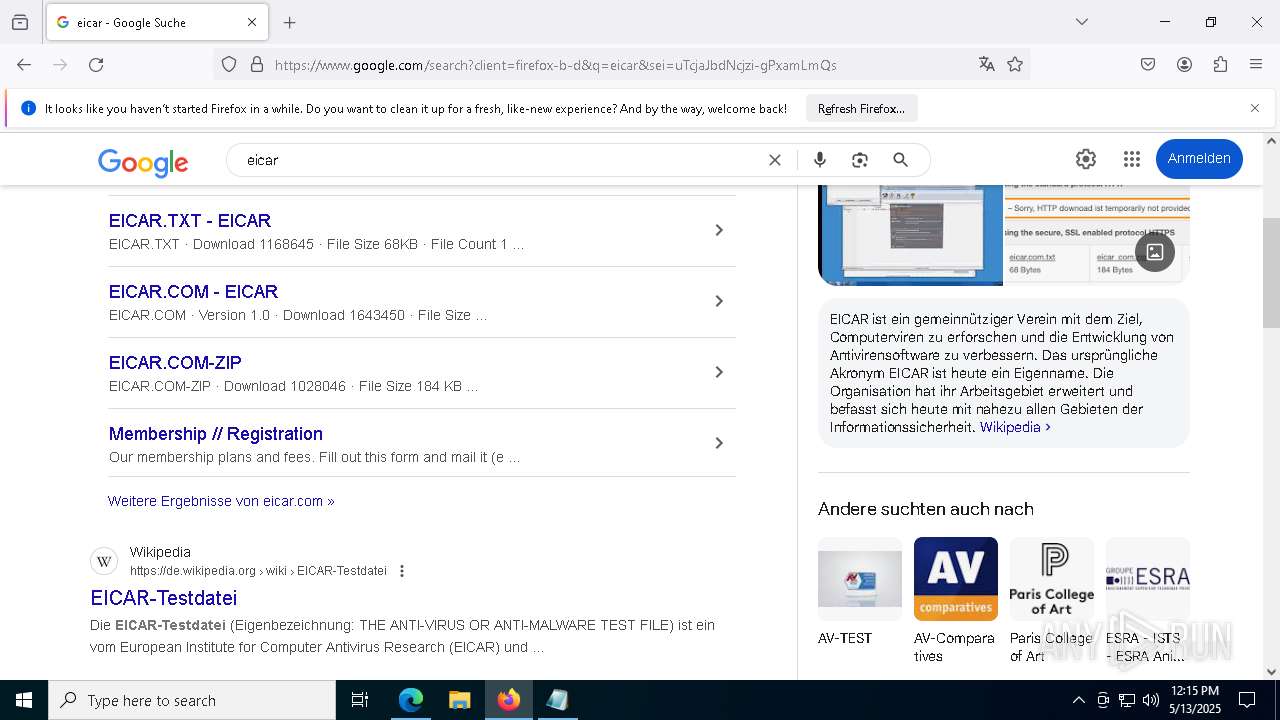Expand the EICAR.COM-ZIP result chevron
The height and width of the screenshot is (720, 1280).
click(718, 372)
